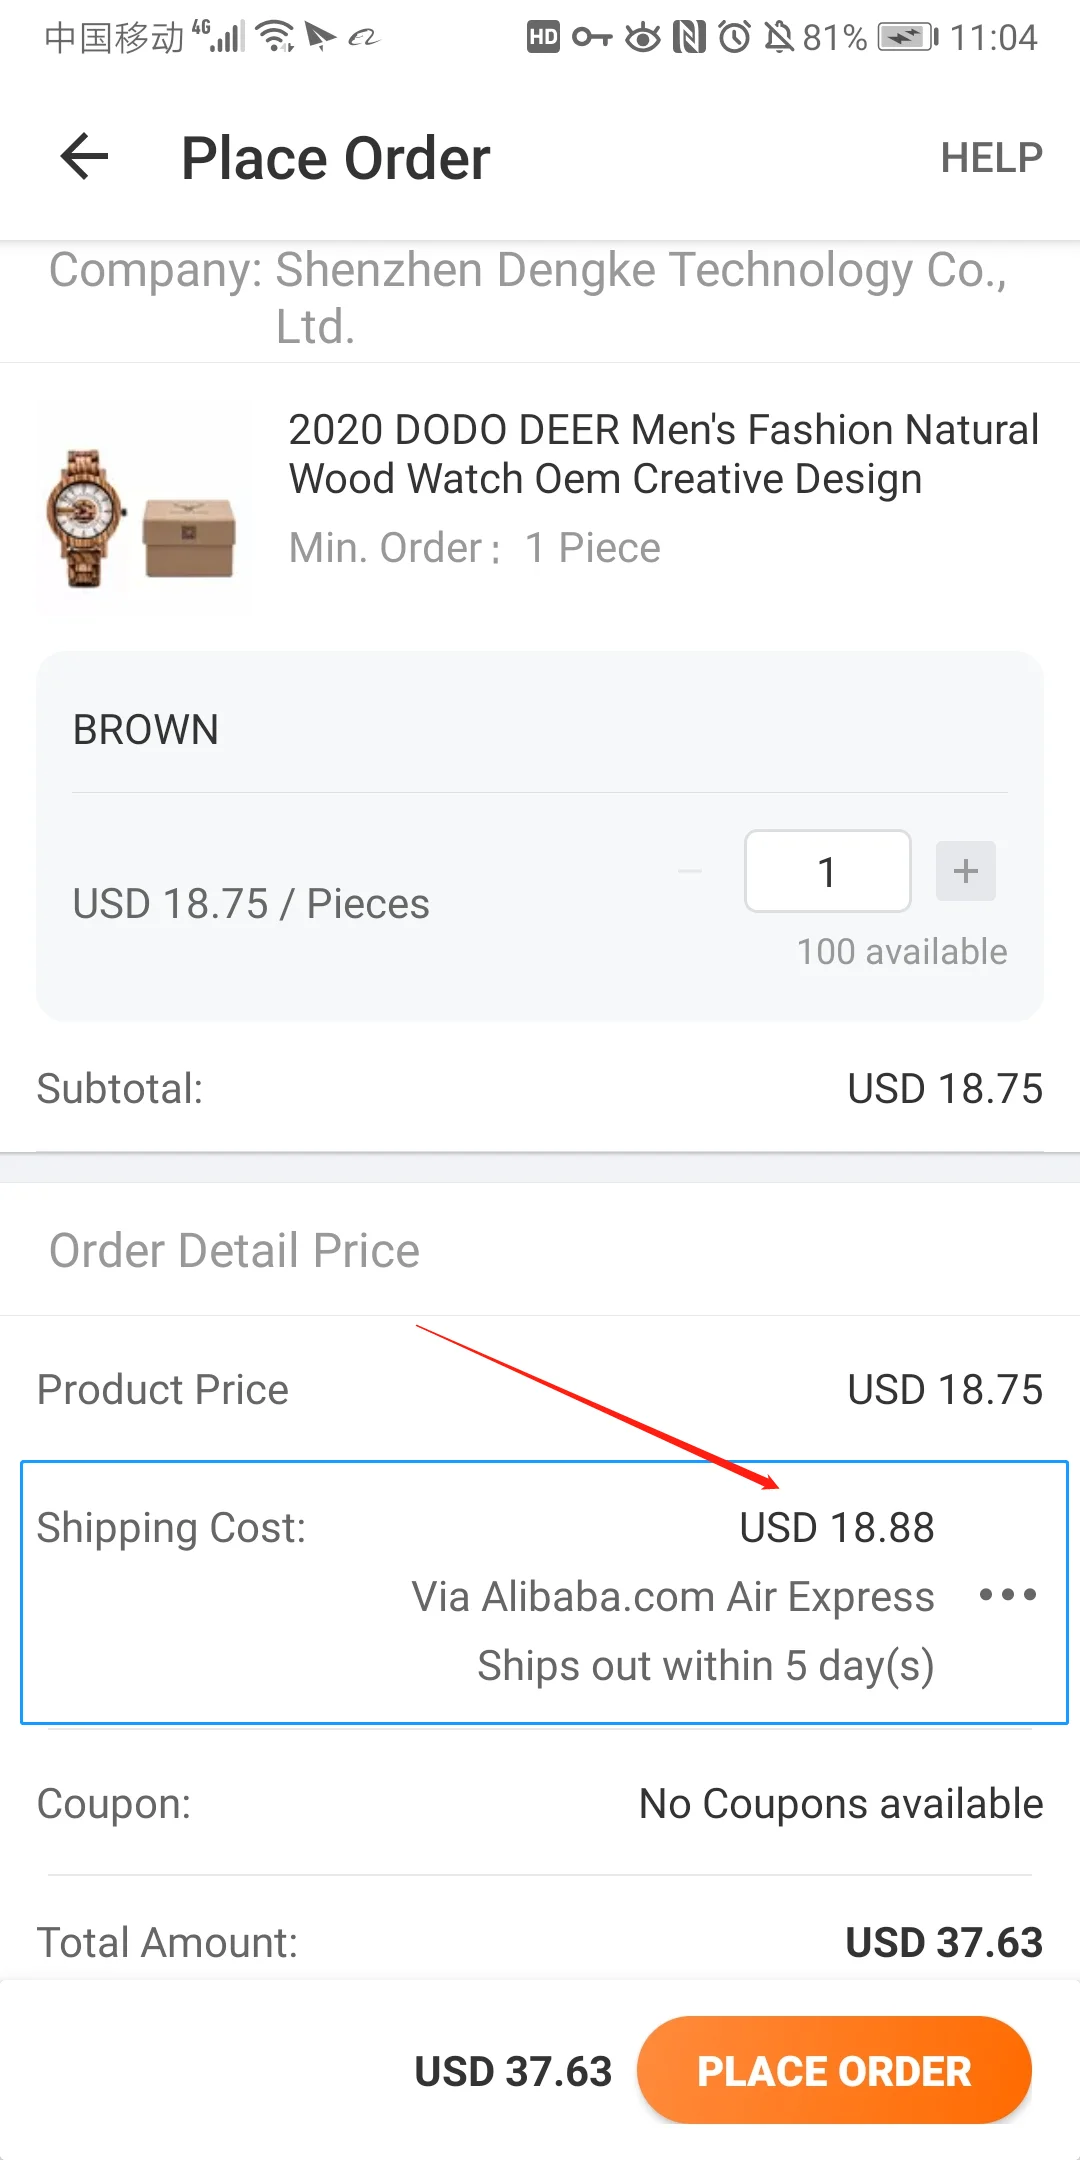1080x2160 pixels.
Task: Tap the battery status icon
Action: click(x=907, y=38)
